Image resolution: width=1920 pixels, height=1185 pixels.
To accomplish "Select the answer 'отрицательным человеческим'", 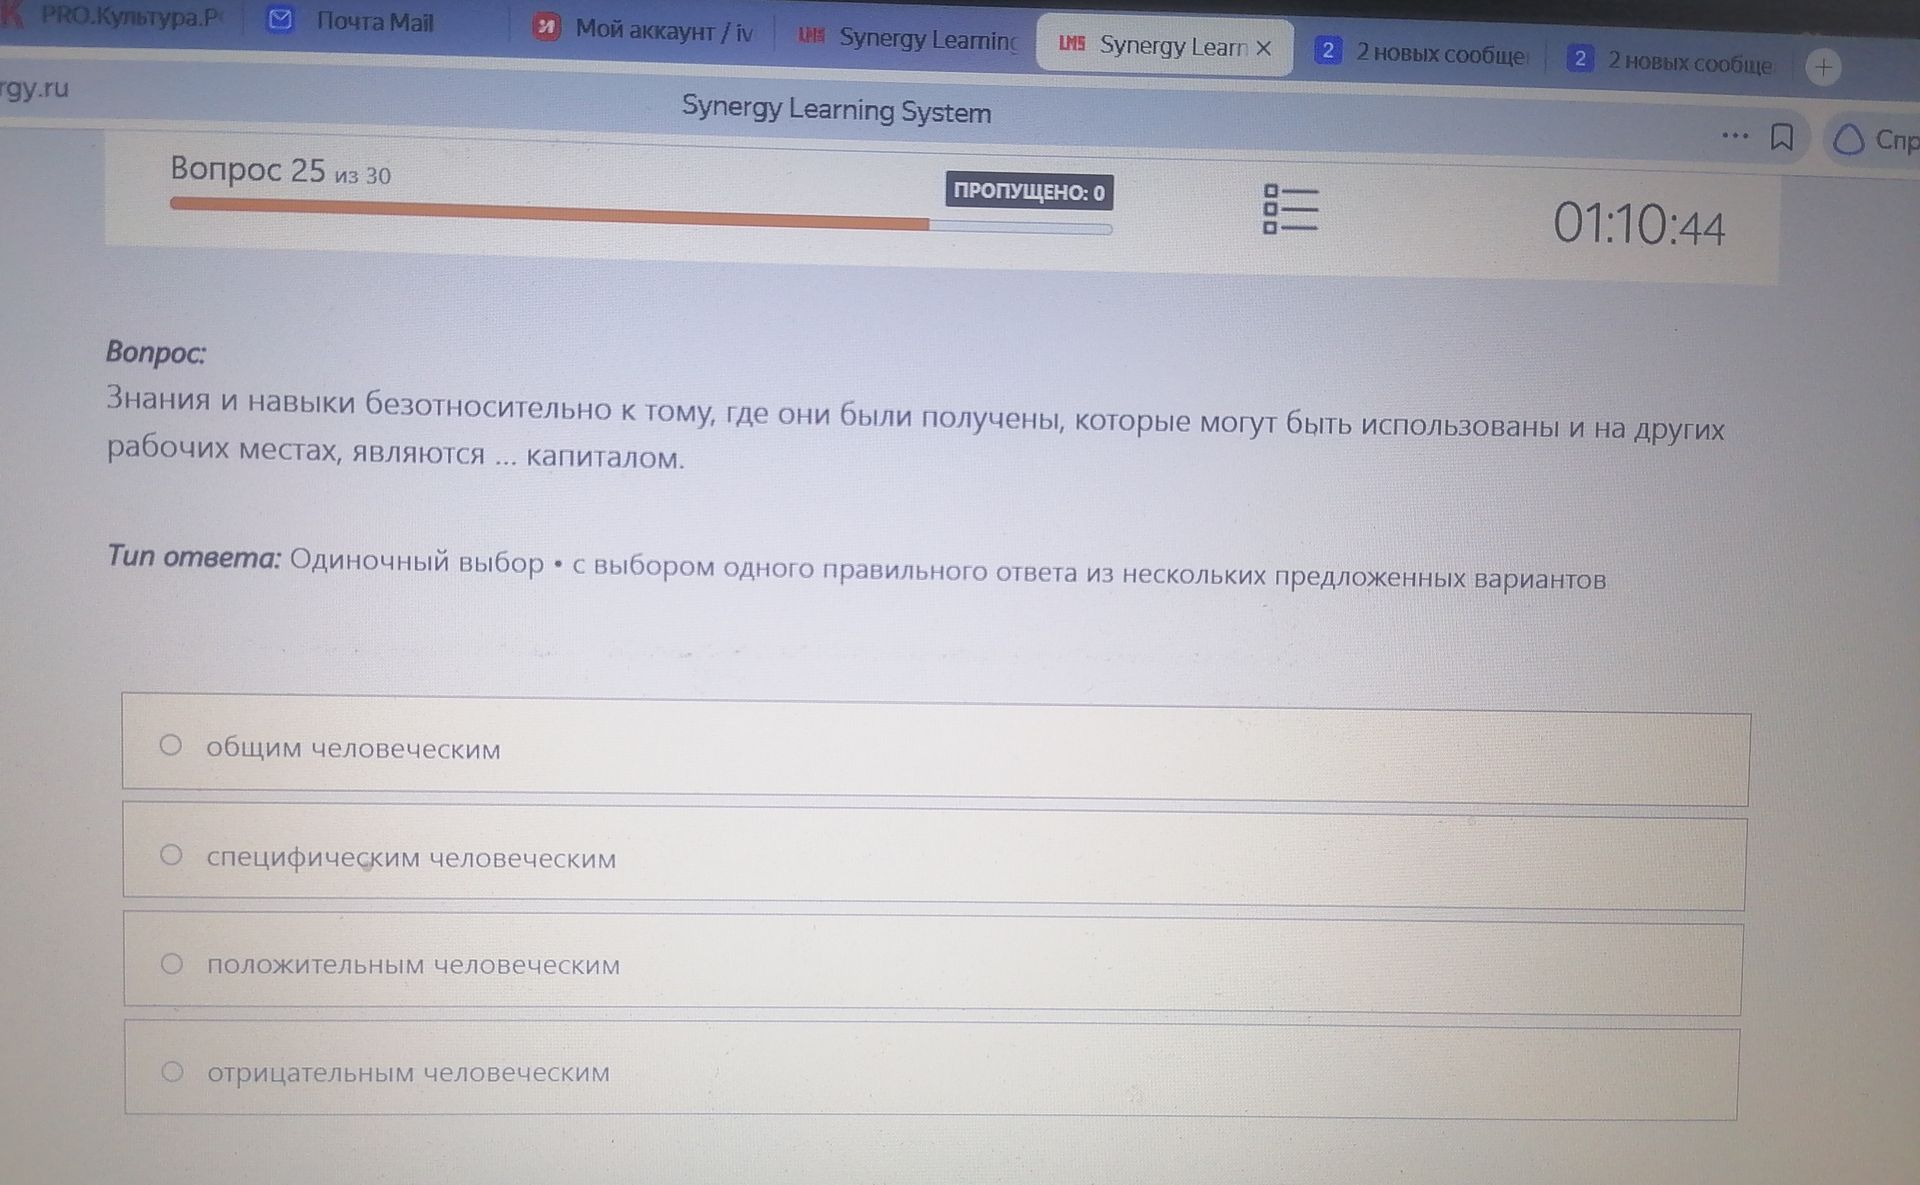I will click(x=932, y=1071).
